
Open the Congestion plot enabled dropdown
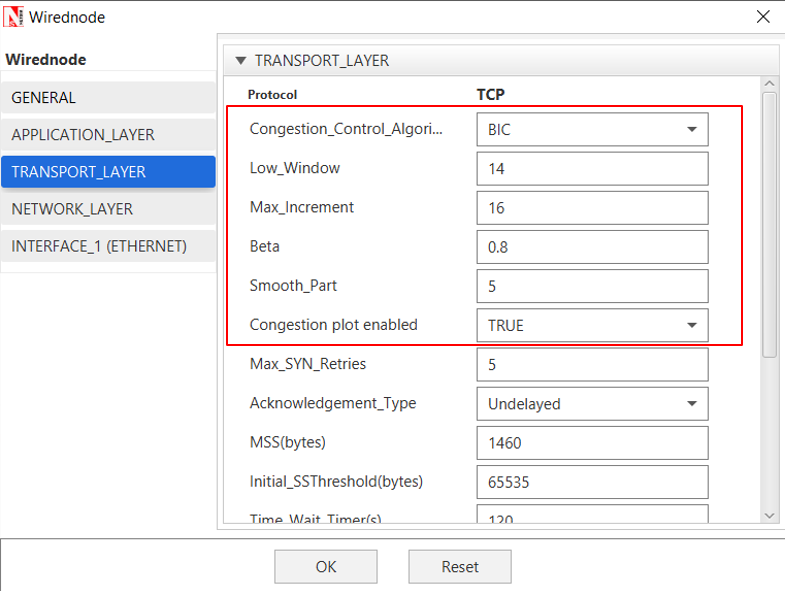tap(592, 325)
